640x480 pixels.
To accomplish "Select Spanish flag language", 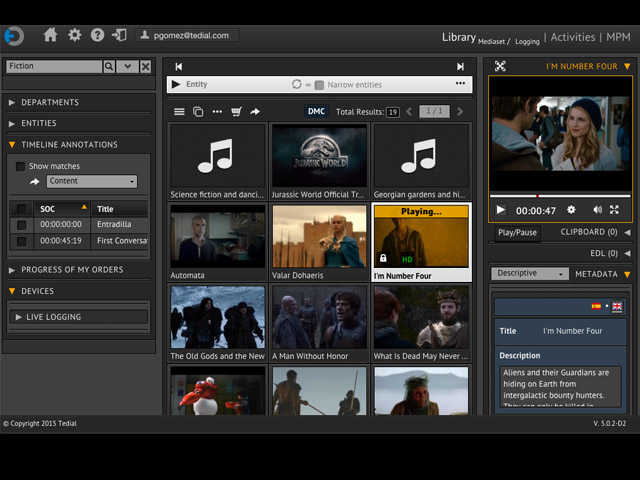I will coord(596,306).
